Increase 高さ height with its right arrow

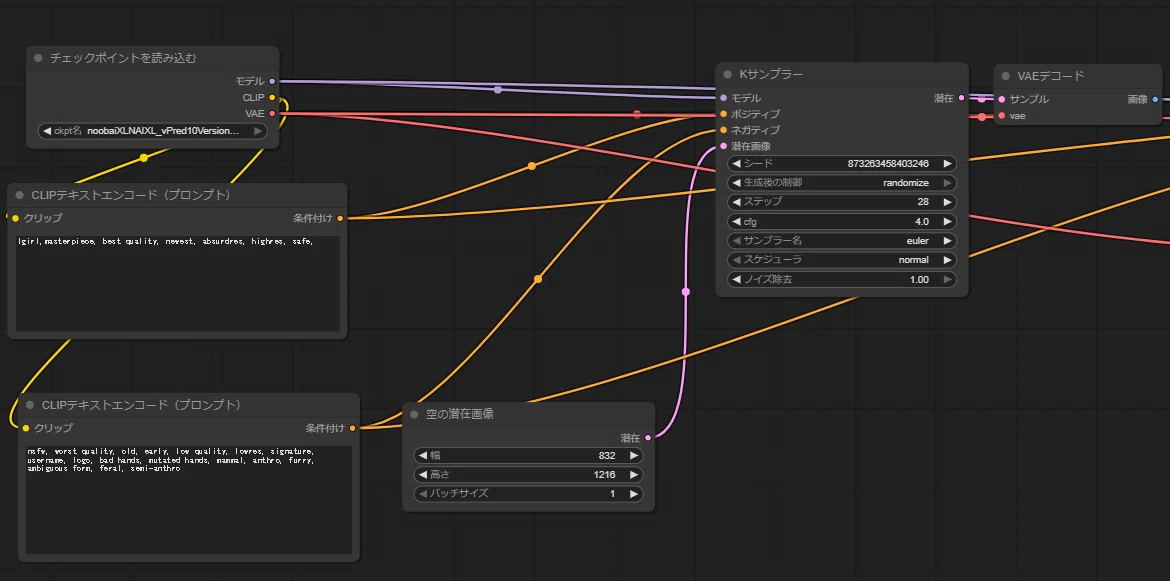634,475
